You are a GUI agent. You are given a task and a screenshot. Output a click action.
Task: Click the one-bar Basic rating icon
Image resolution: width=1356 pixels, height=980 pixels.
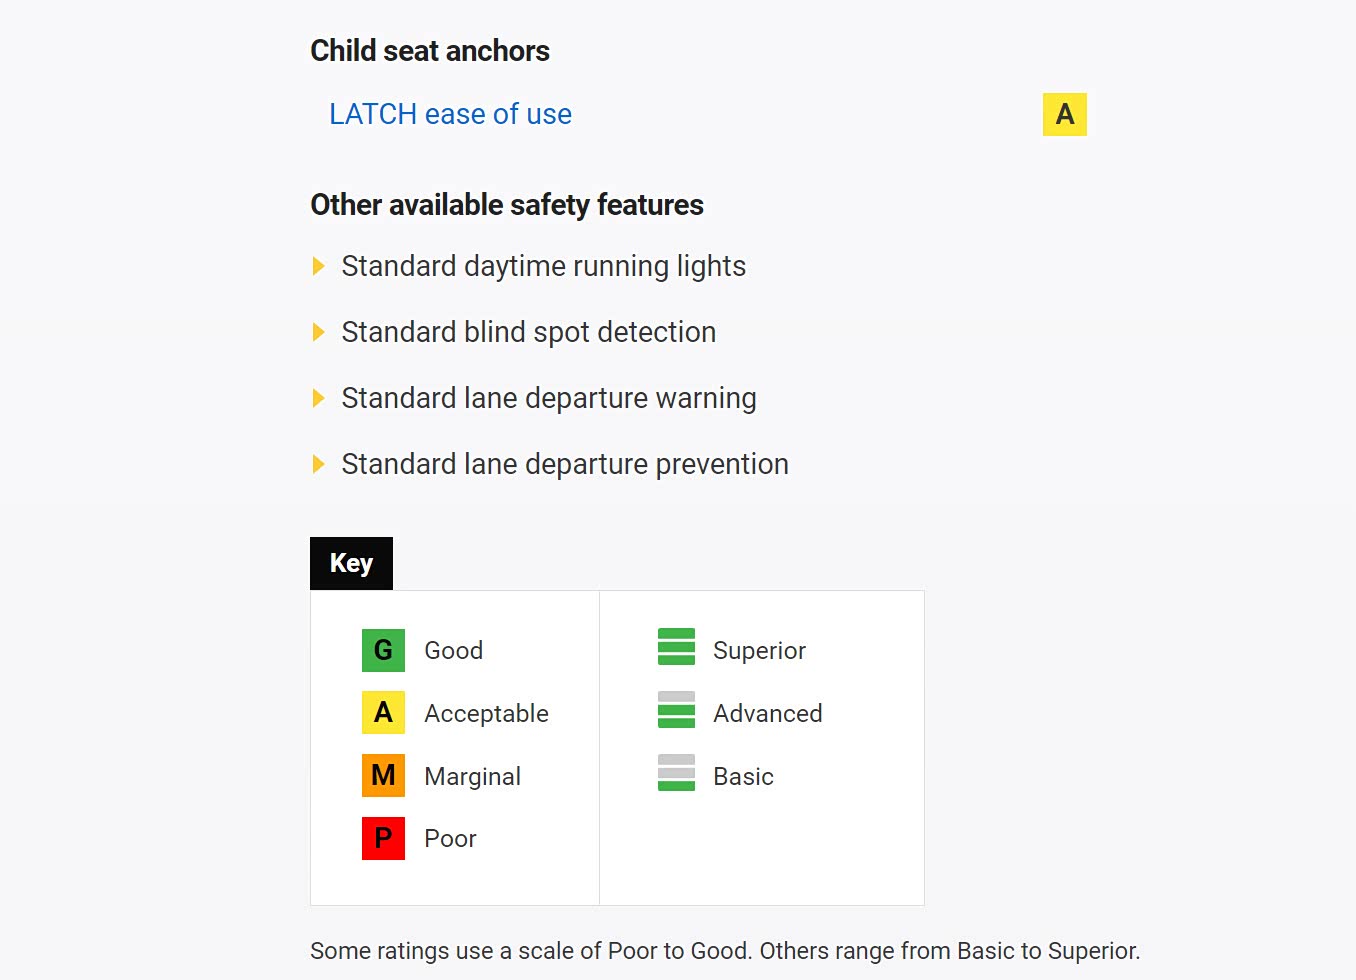[x=676, y=773]
